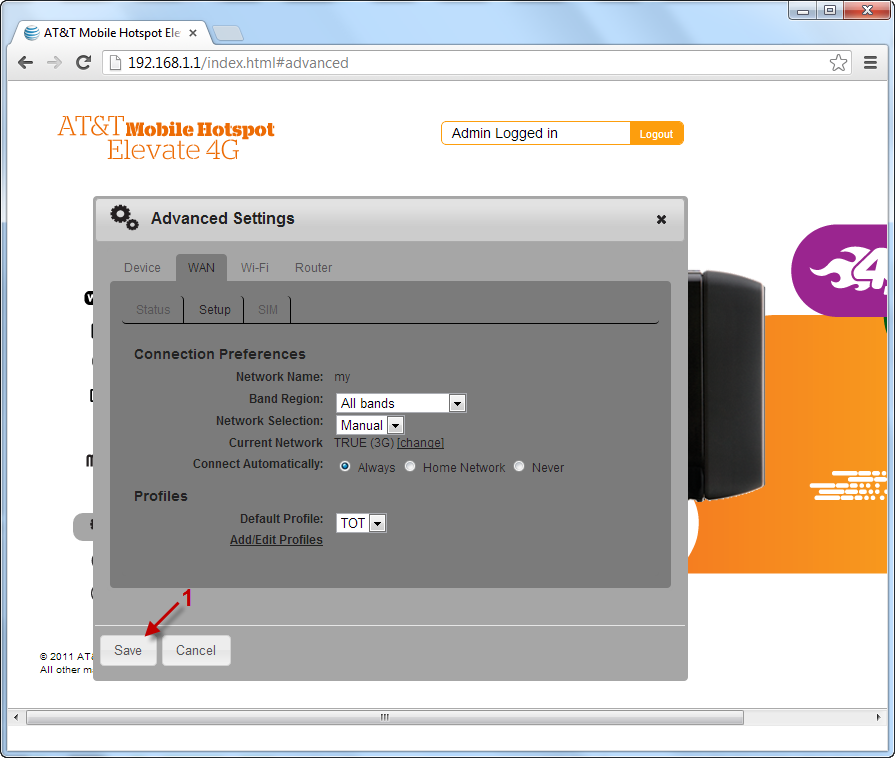Click the orange Logout button

(x=656, y=134)
